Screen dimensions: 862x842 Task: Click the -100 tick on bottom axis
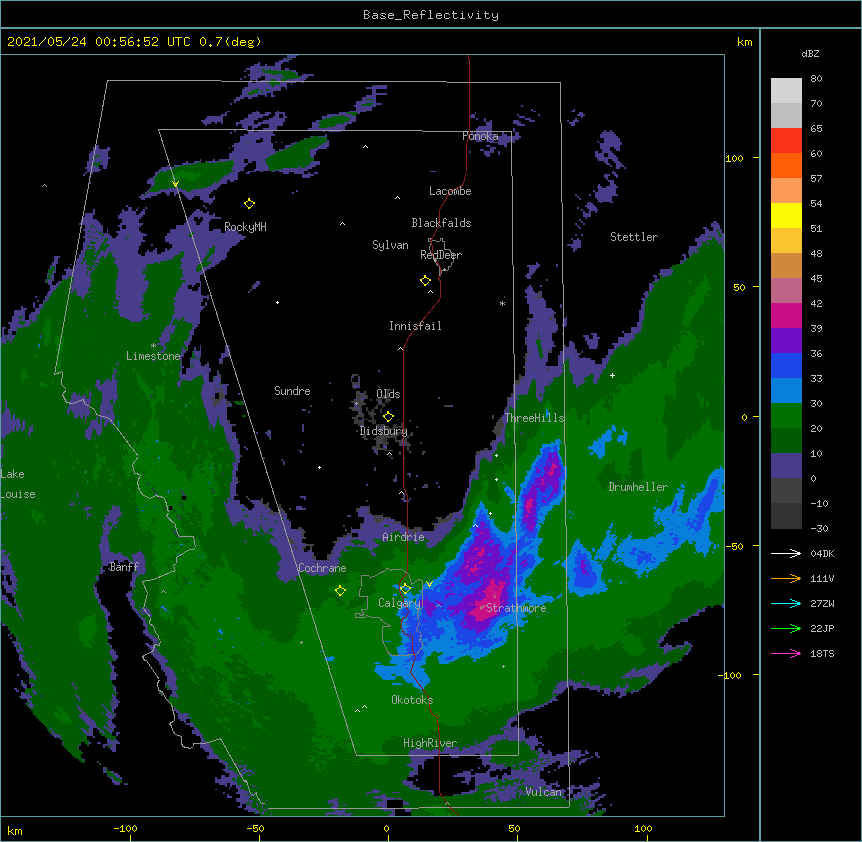point(125,828)
